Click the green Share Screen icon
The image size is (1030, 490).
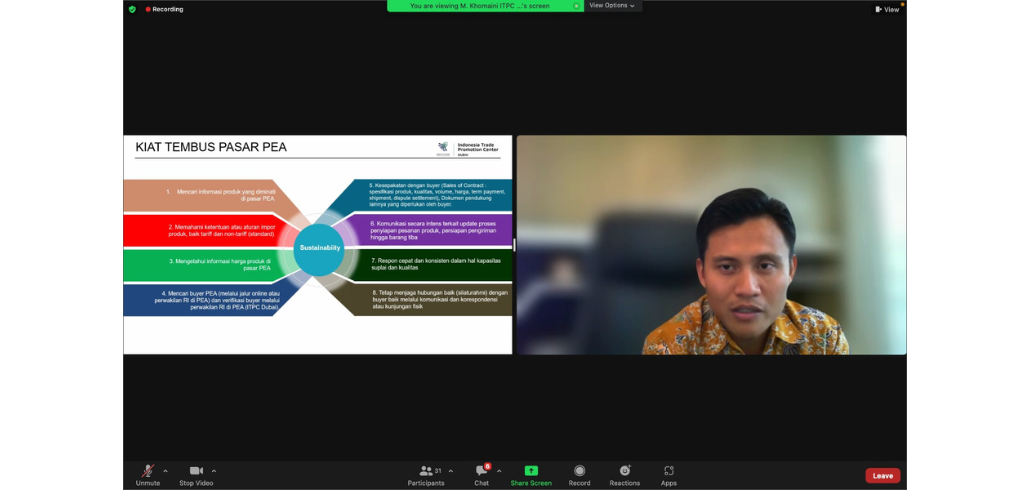pos(531,471)
